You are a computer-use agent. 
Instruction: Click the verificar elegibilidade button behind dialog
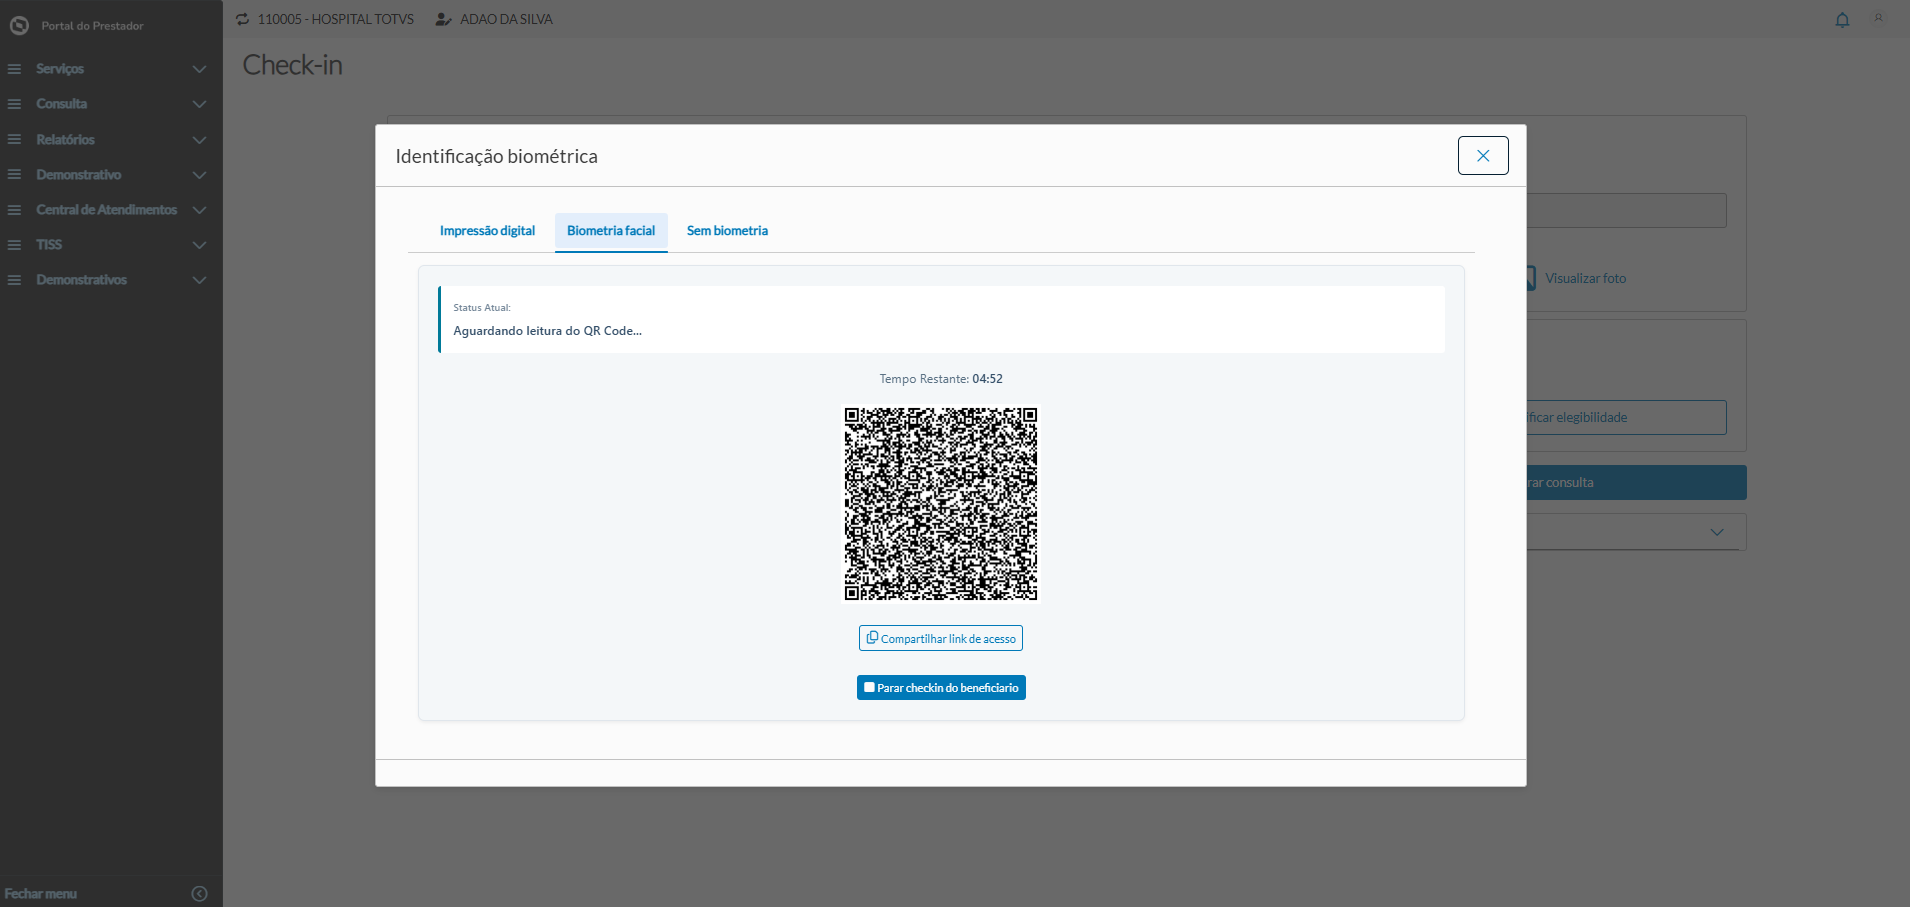(x=1627, y=418)
